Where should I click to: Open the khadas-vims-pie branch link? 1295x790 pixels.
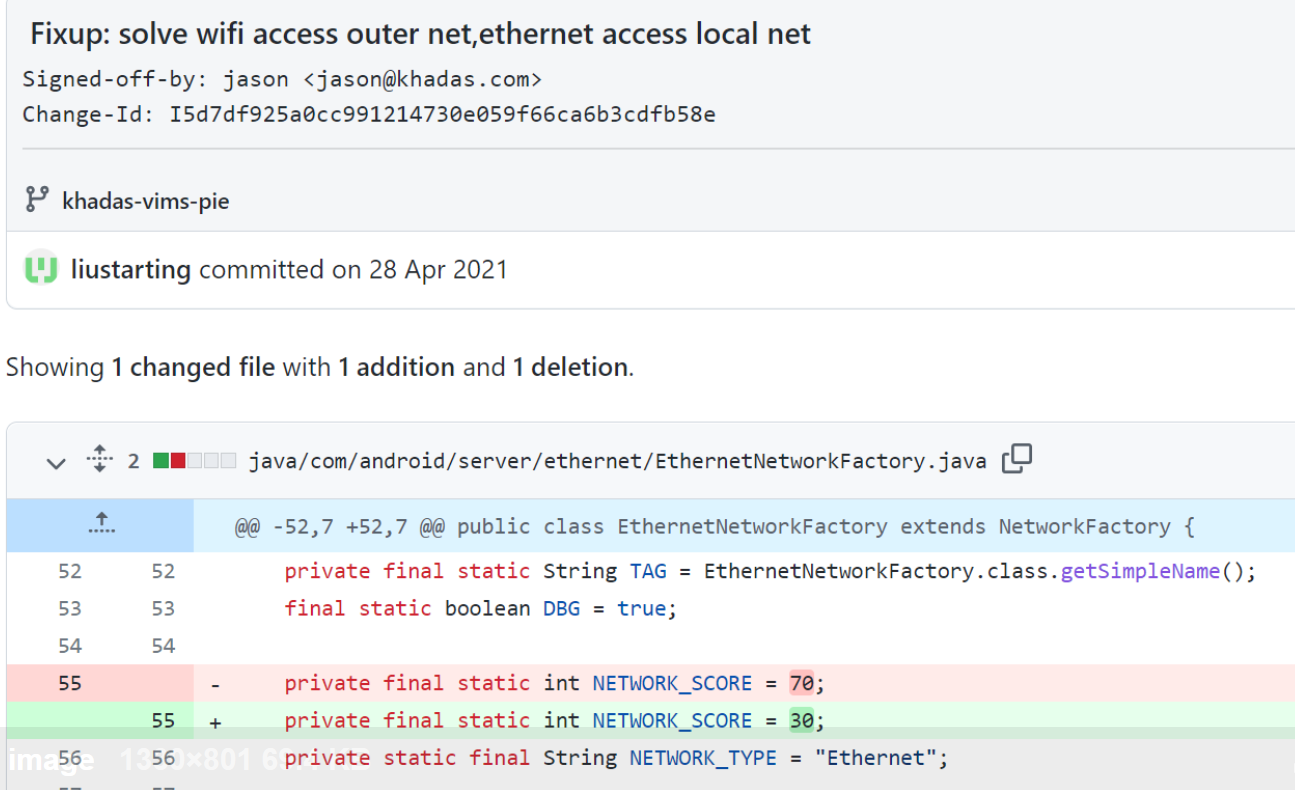click(x=146, y=201)
